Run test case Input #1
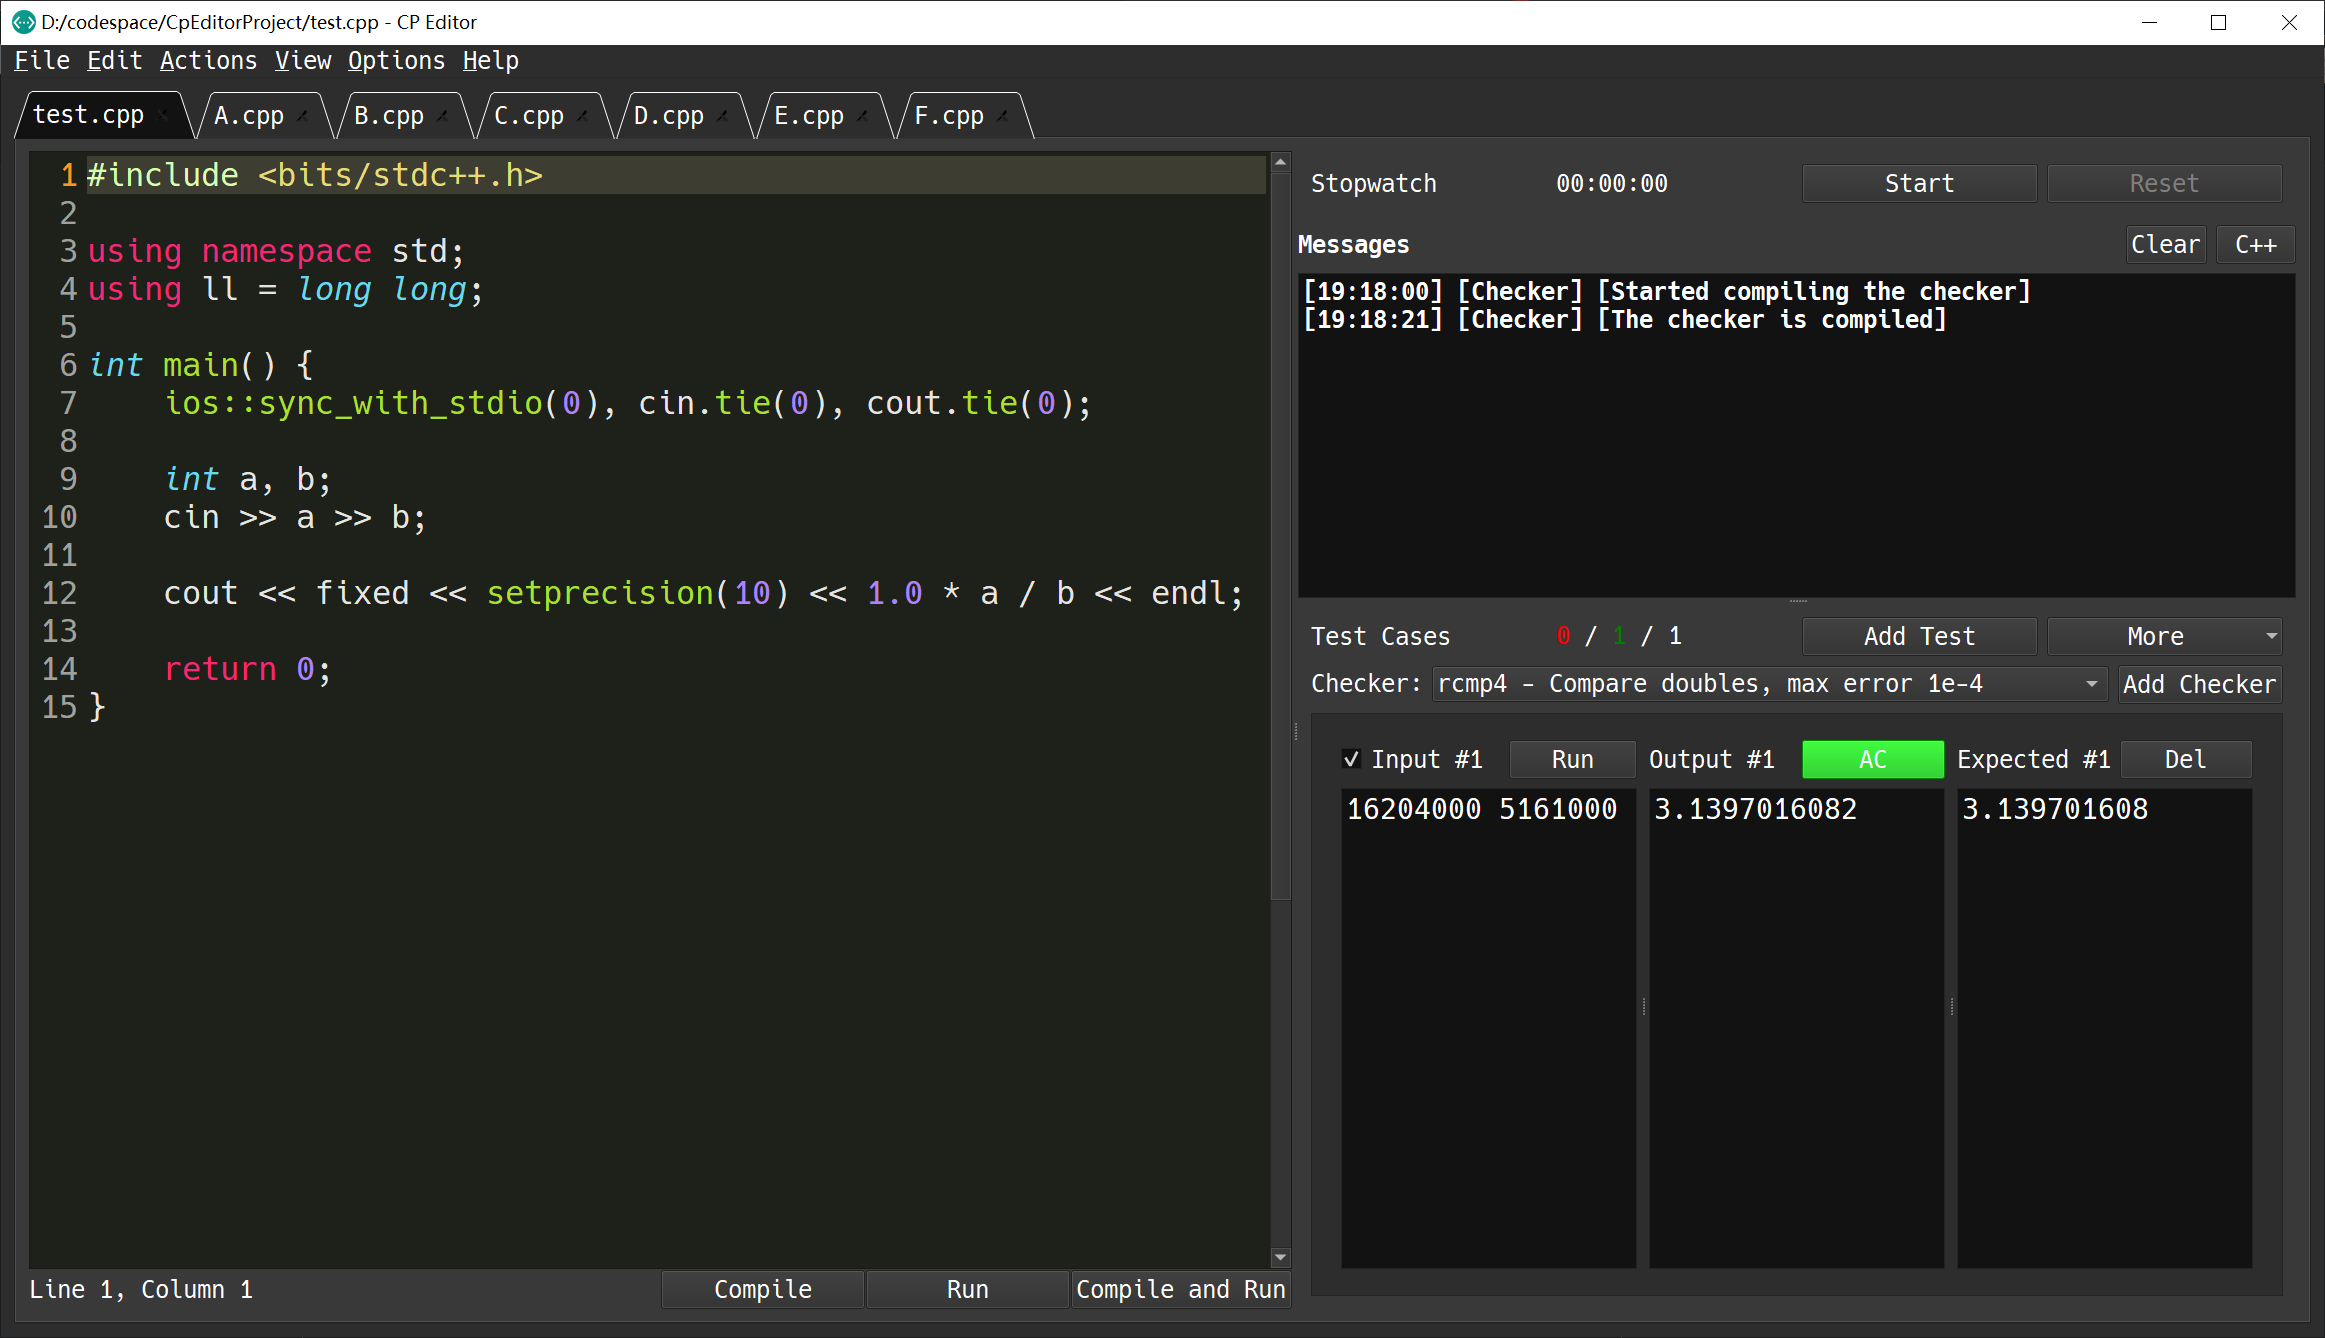Image resolution: width=2325 pixels, height=1338 pixels. (1571, 759)
